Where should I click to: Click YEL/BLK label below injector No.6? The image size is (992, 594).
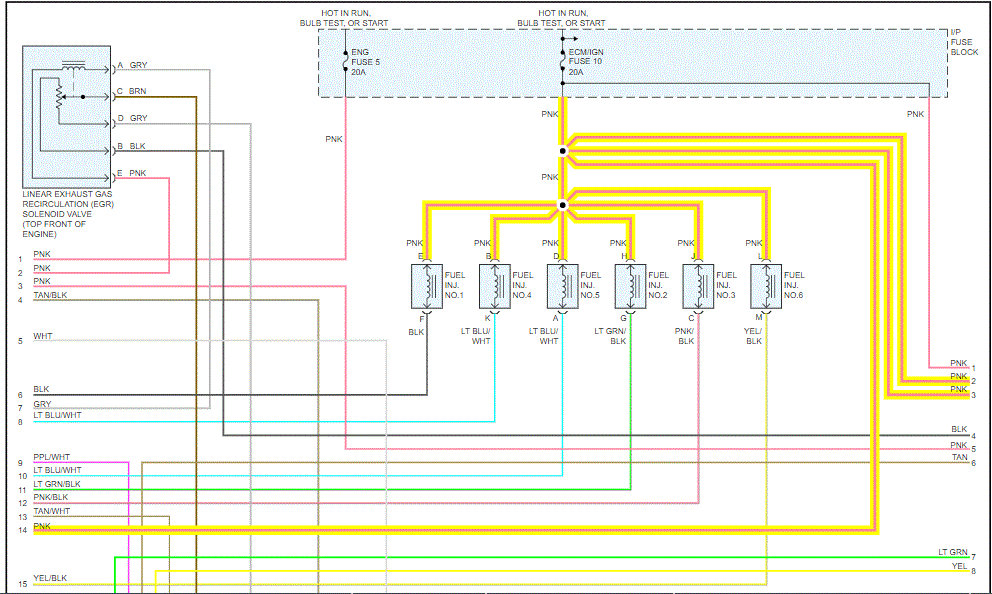[753, 336]
